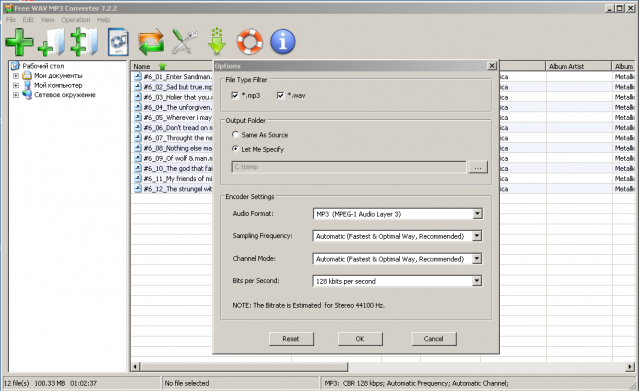Click the Мой компьютер computer icon
Image resolution: width=639 pixels, height=391 pixels.
pyautogui.click(x=27, y=85)
